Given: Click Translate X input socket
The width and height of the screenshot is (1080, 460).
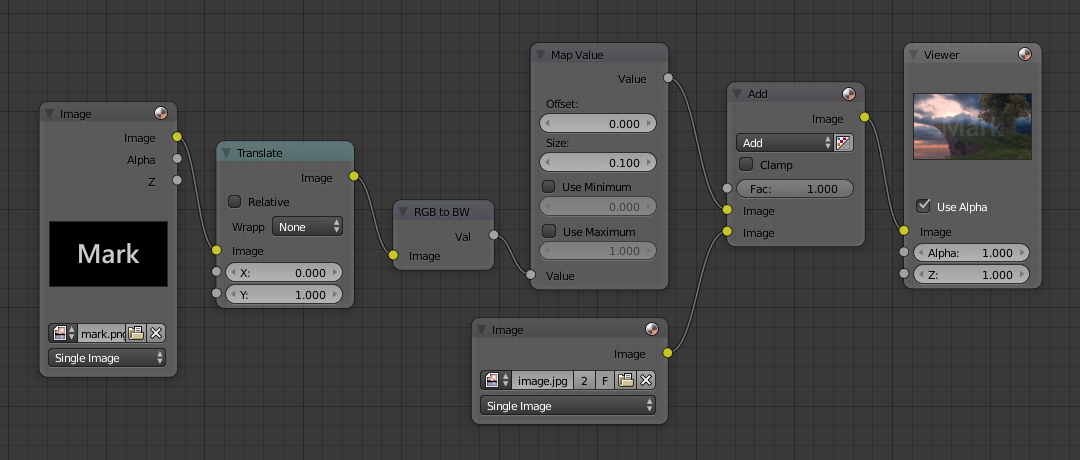Looking at the screenshot, I should click(216, 272).
